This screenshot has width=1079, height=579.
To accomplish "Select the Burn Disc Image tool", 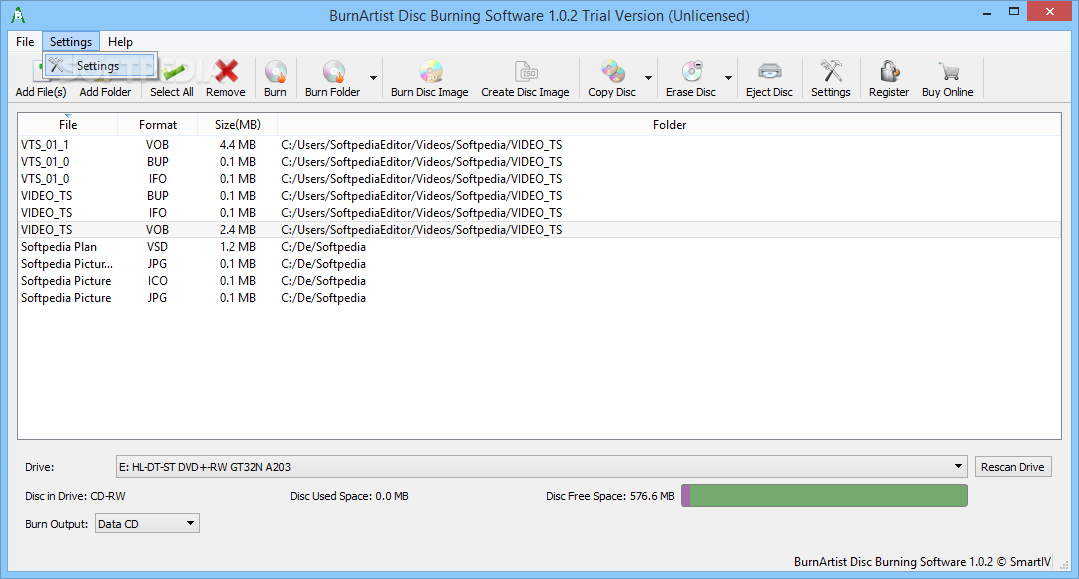I will [429, 78].
